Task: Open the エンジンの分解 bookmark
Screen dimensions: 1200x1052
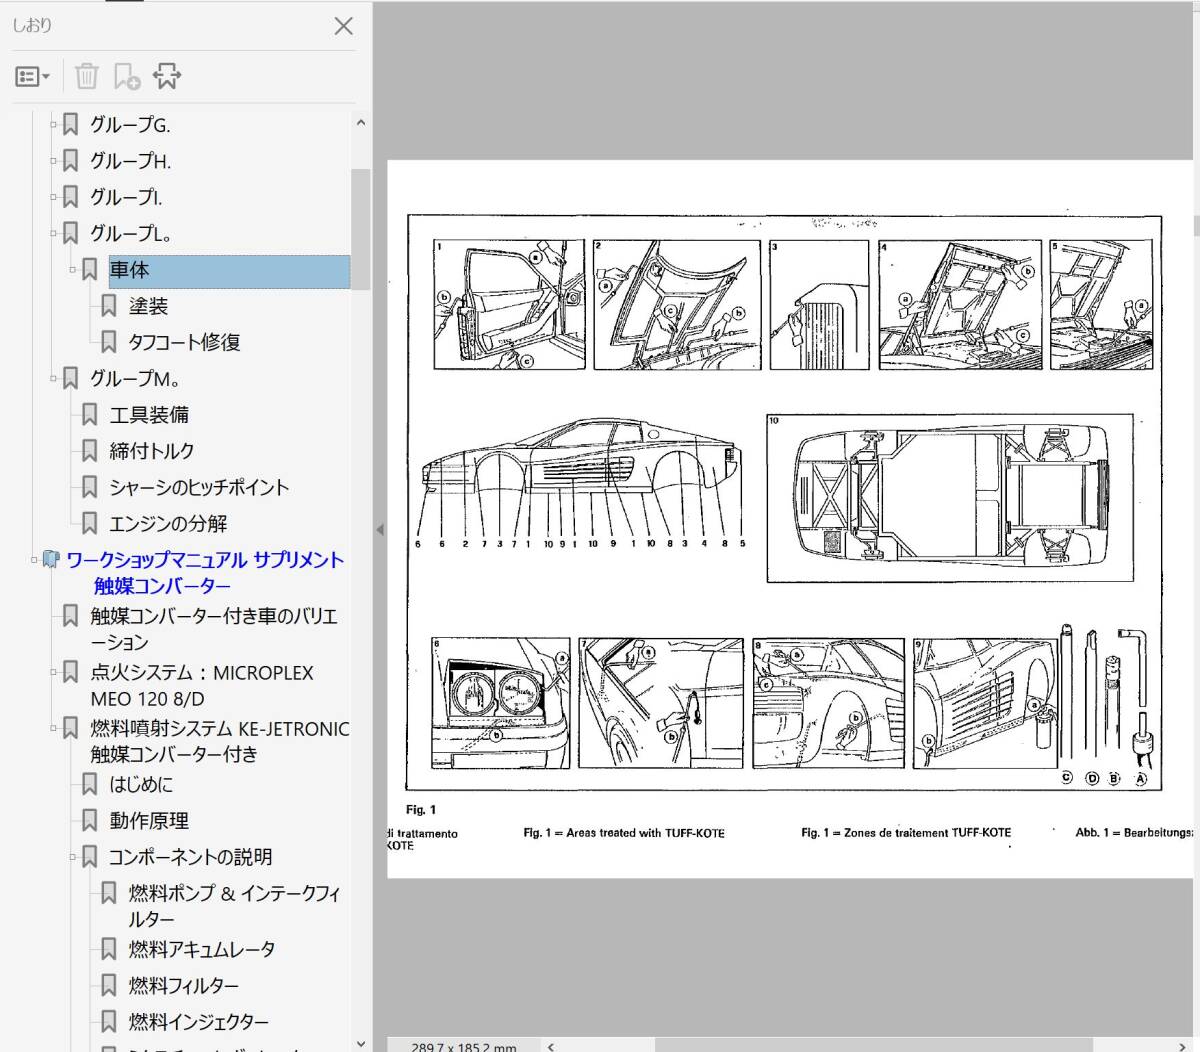Action: click(168, 523)
